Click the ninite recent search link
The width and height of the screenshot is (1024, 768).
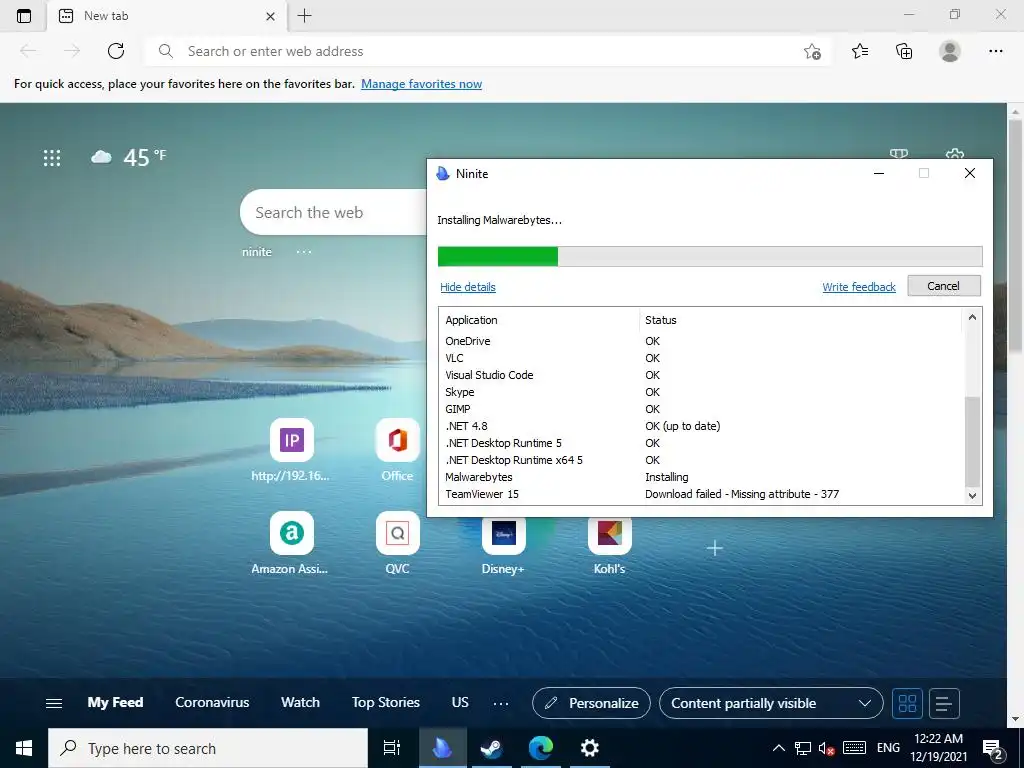257,252
